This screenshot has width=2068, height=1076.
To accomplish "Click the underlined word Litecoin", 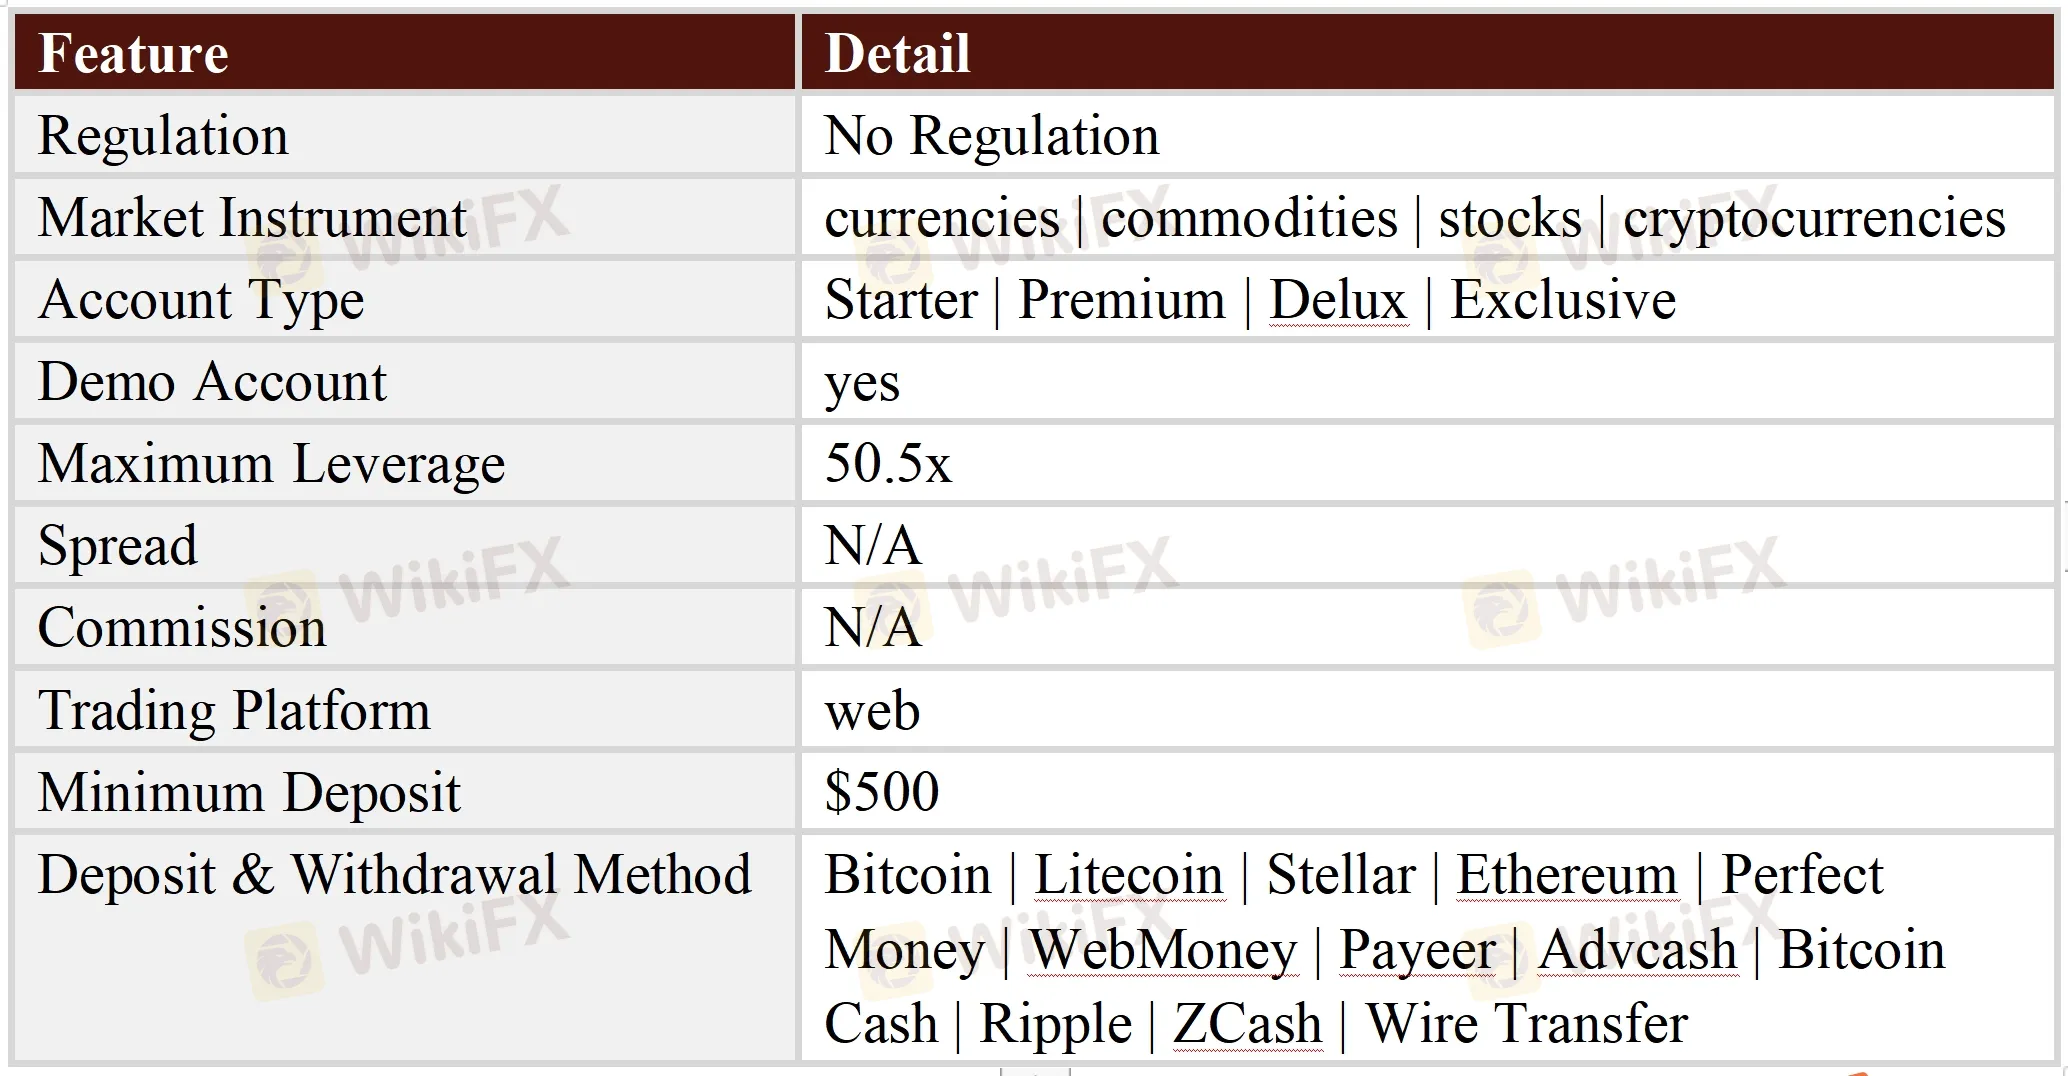I will click(1128, 875).
